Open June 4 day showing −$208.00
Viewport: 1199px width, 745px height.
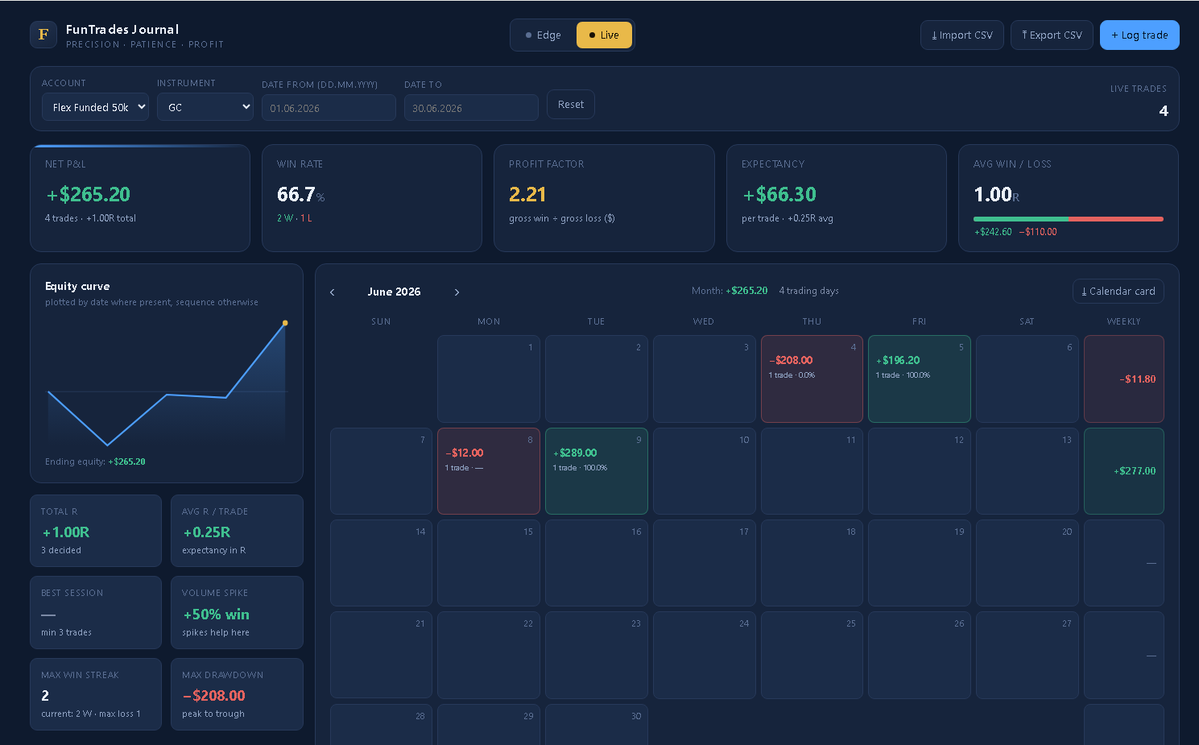(x=811, y=379)
